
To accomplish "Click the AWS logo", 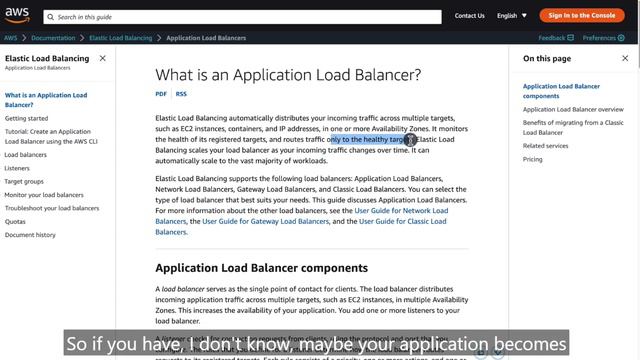I will tap(17, 16).
